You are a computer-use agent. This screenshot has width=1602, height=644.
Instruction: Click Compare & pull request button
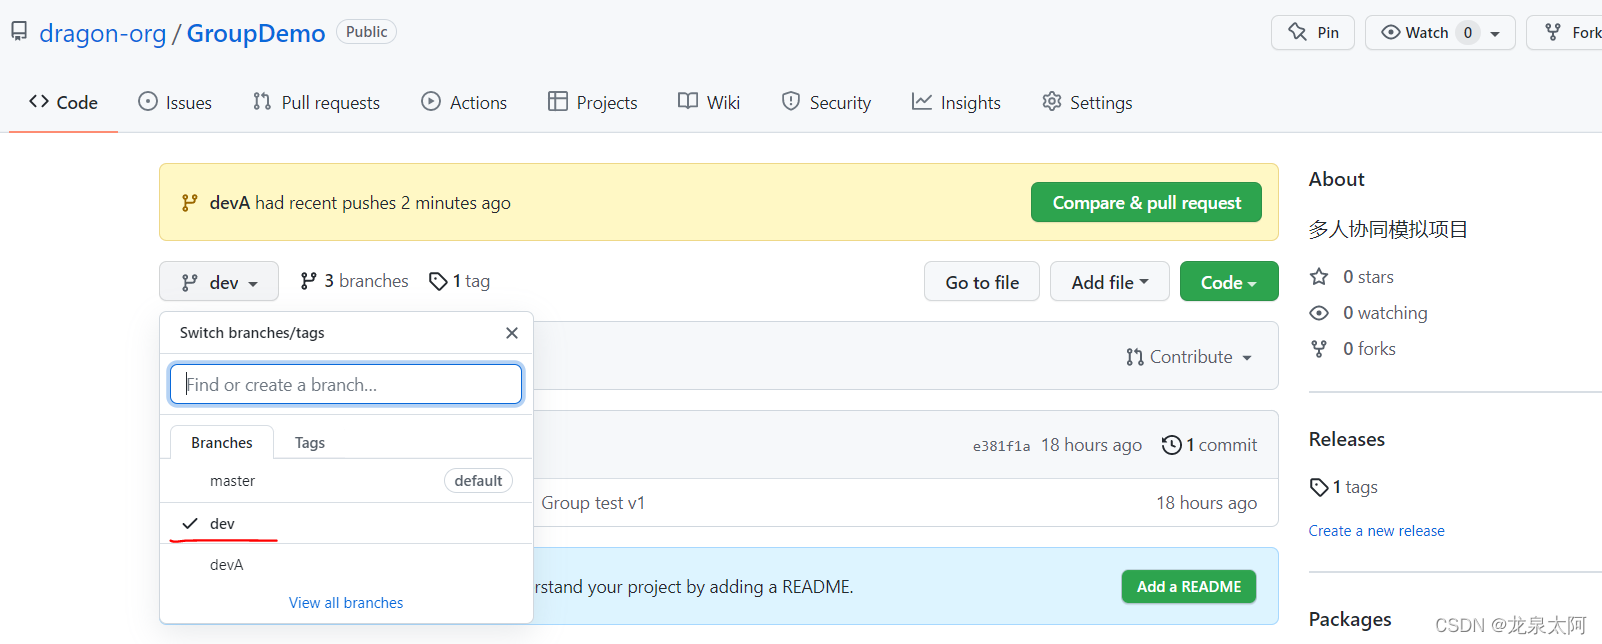click(1146, 202)
